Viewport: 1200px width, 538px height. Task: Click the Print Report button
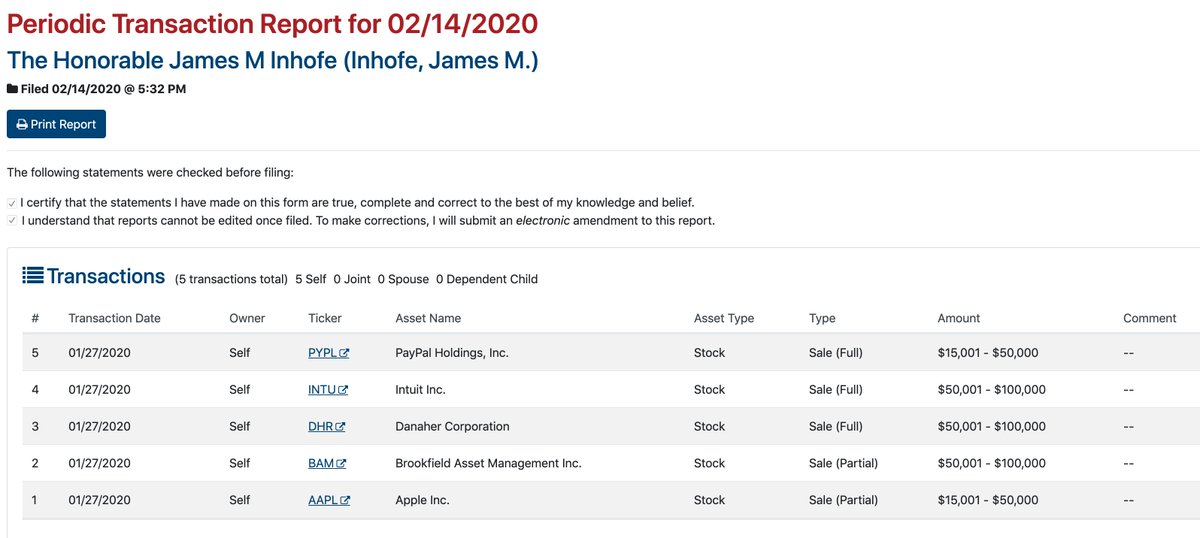pyautogui.click(x=56, y=124)
